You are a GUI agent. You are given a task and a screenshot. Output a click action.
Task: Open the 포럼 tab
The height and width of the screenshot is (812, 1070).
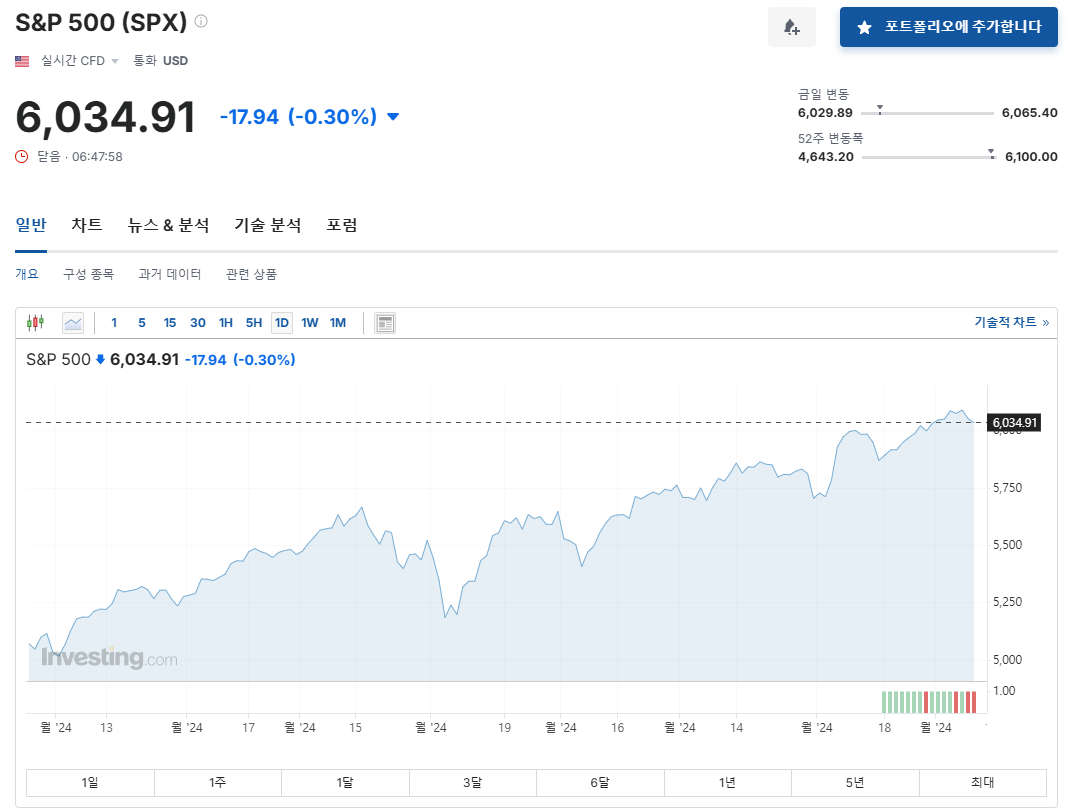coord(341,224)
